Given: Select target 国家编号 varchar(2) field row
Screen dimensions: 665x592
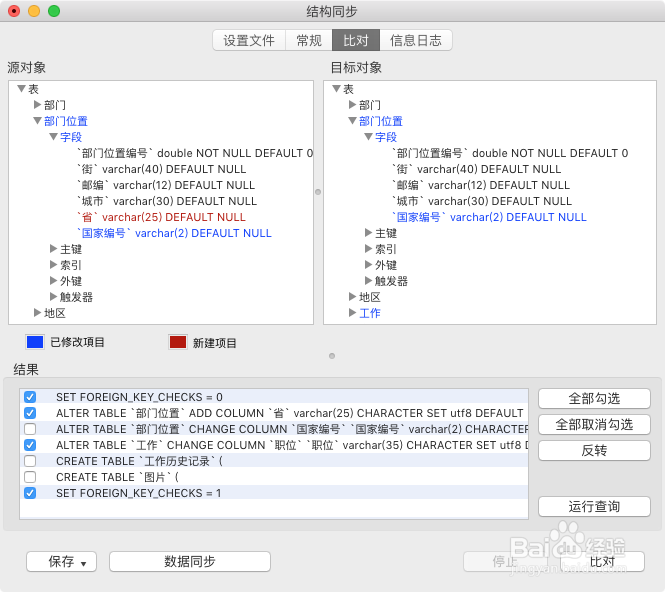Looking at the screenshot, I should click(489, 217).
